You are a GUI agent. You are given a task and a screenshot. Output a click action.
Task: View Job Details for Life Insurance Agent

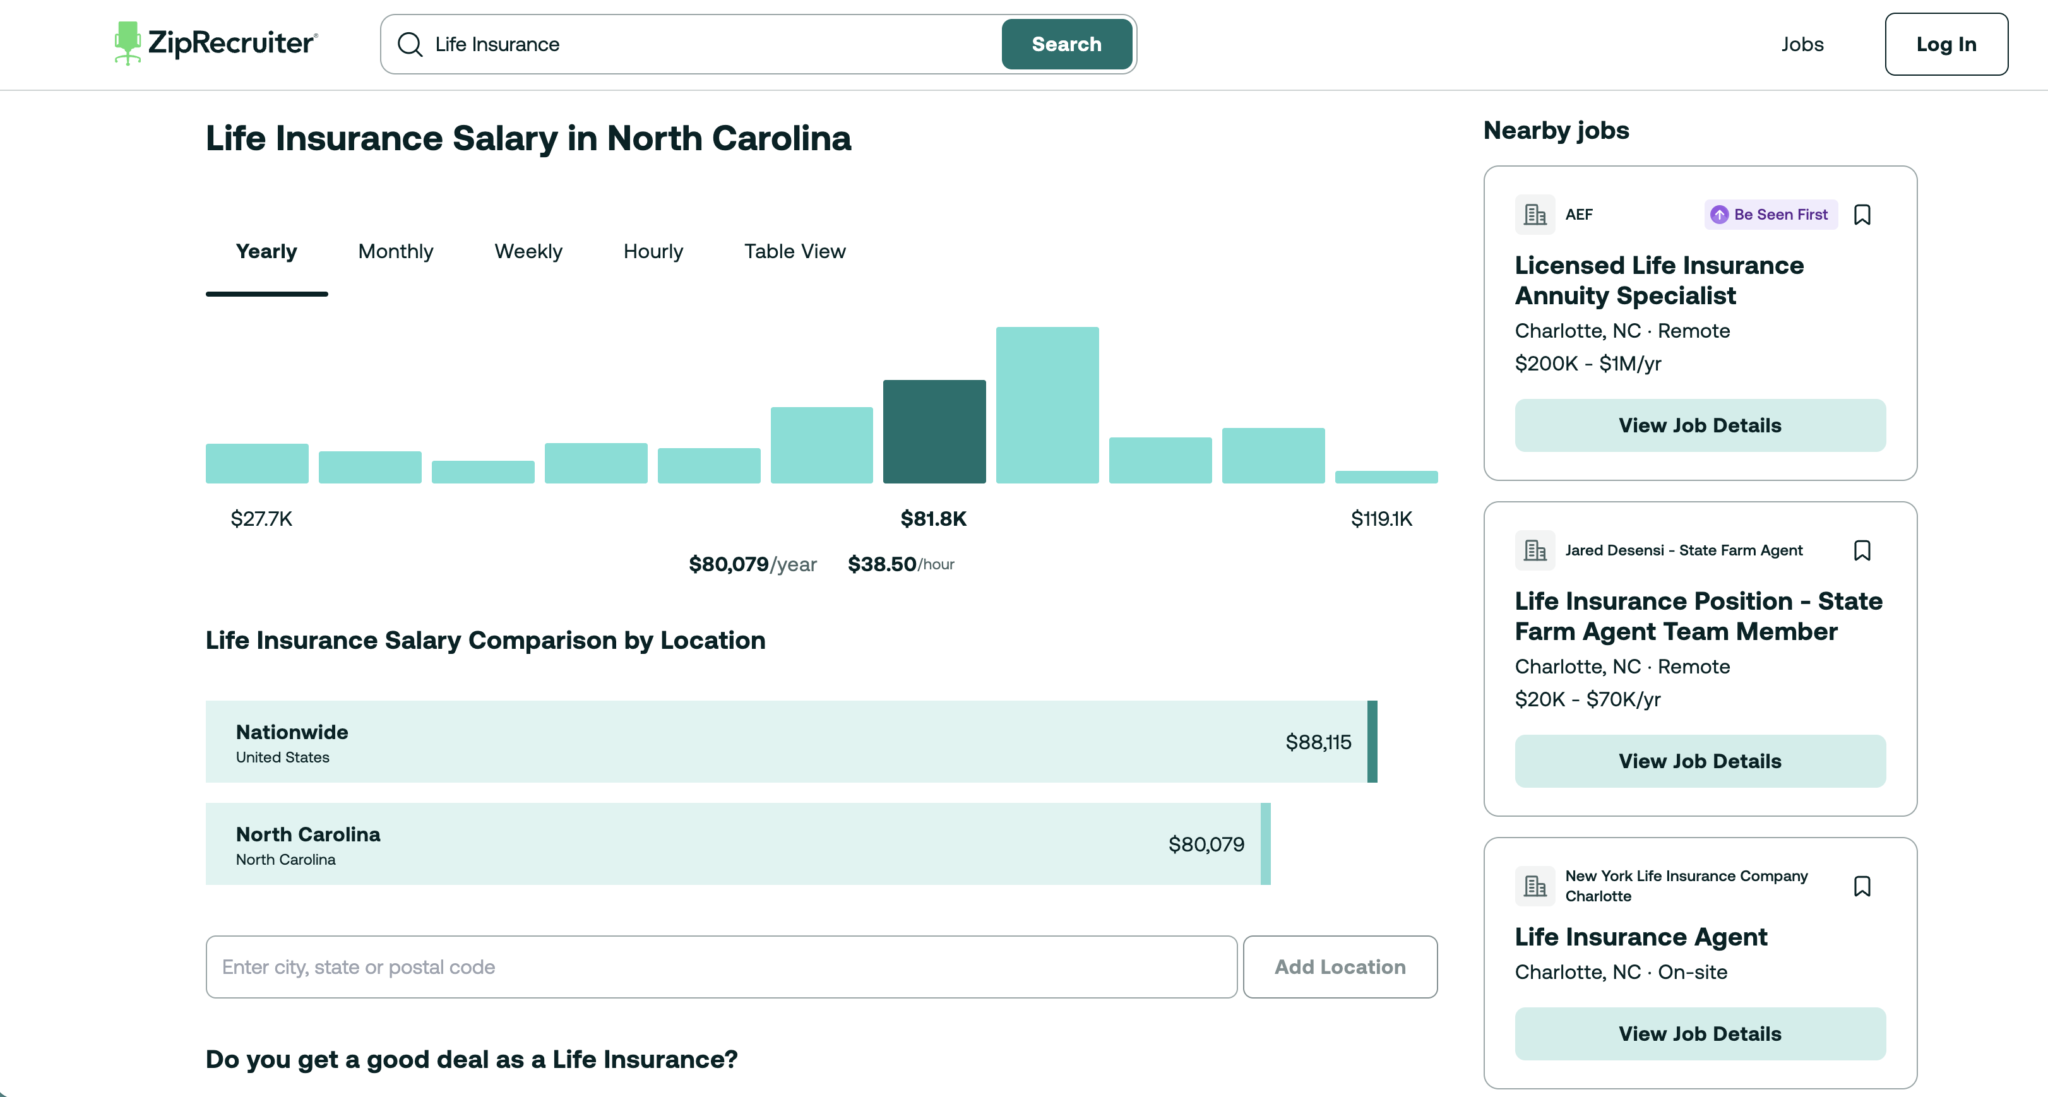click(x=1700, y=1034)
